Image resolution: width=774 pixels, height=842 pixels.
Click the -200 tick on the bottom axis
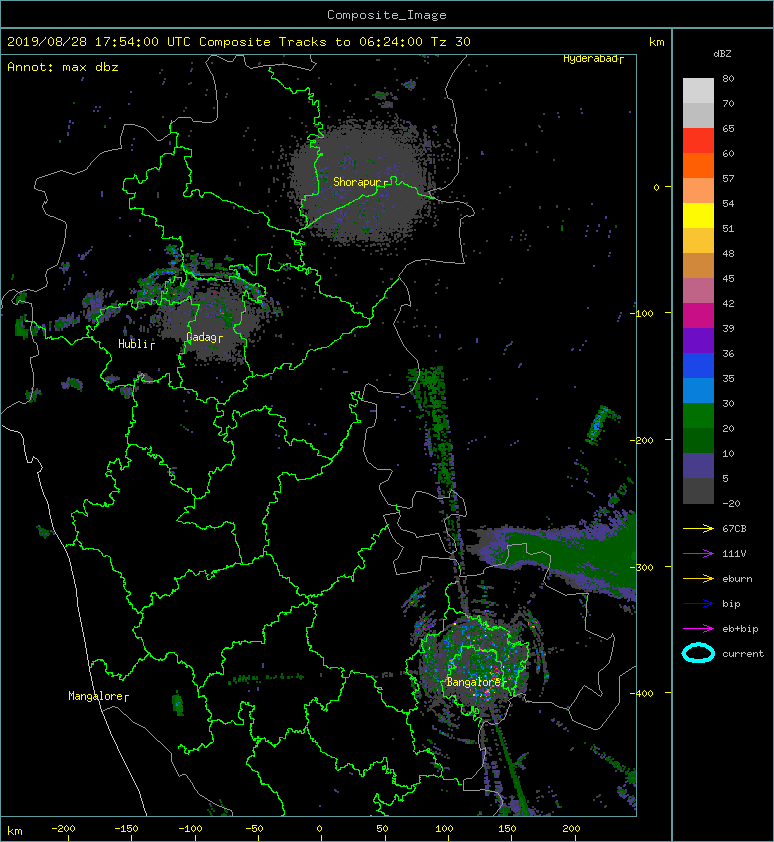[x=63, y=829]
